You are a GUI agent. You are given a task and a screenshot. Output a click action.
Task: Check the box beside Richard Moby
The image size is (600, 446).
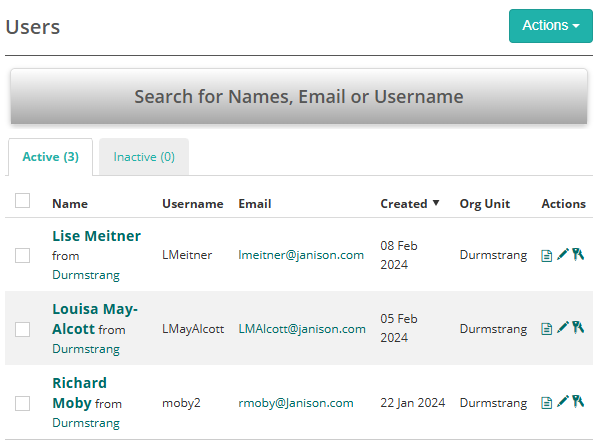23,403
